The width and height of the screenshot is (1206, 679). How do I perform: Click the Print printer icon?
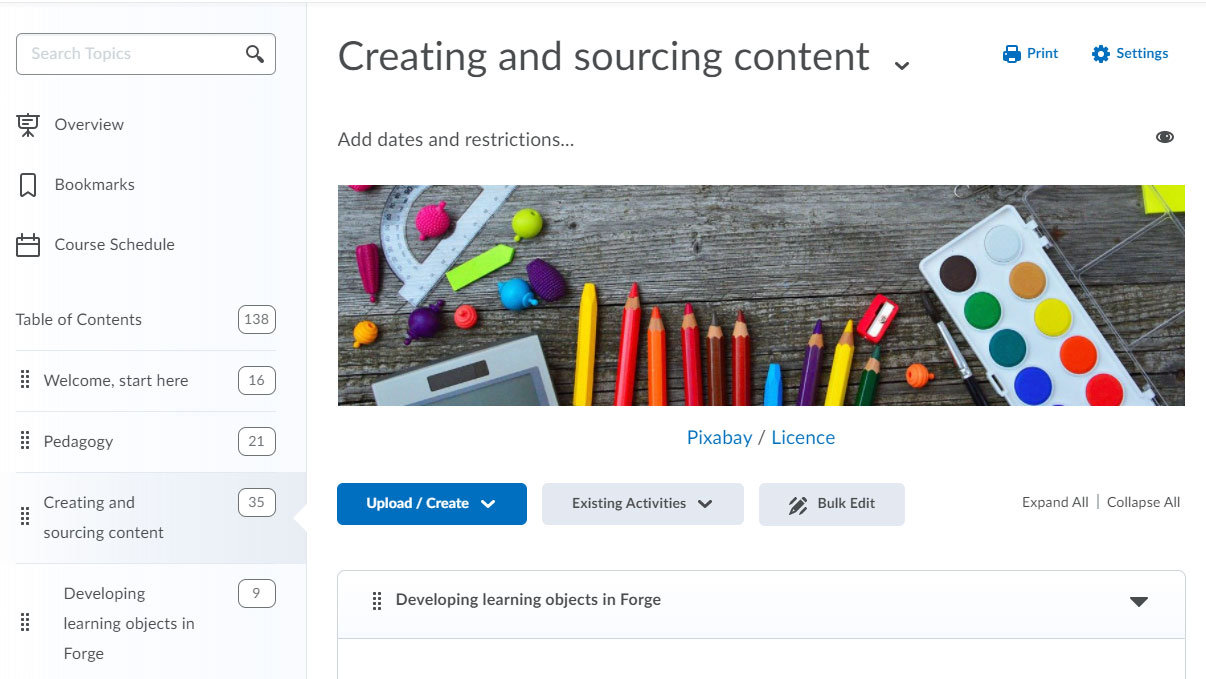coord(1012,54)
